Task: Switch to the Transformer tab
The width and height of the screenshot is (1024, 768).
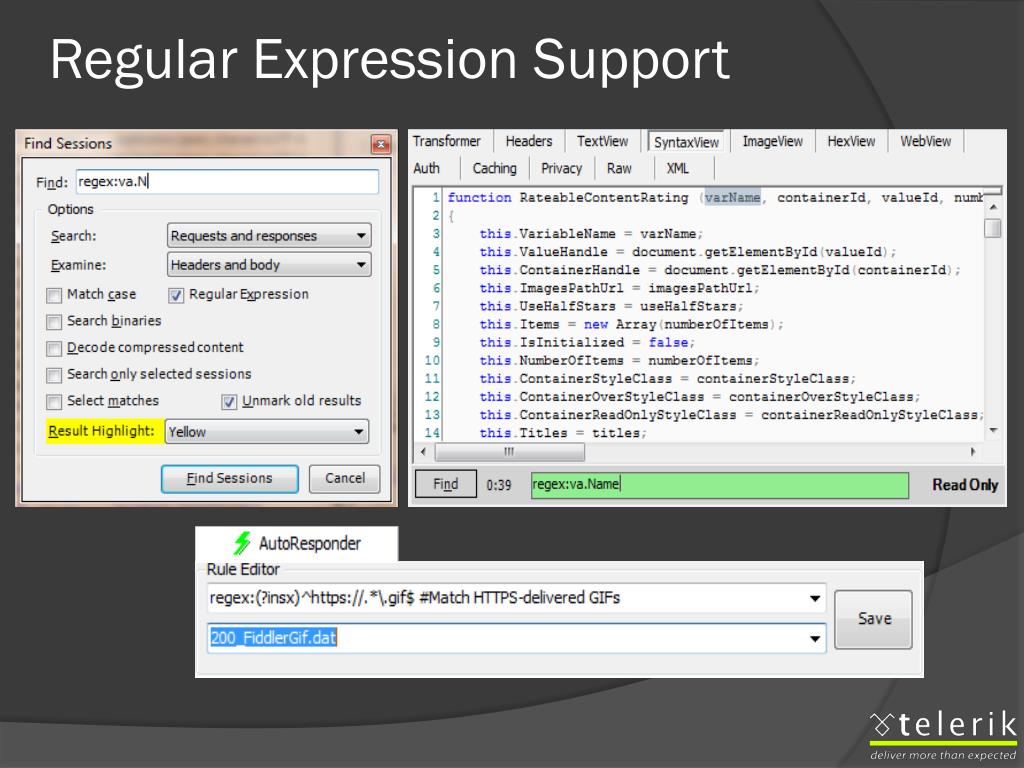Action: [x=447, y=141]
